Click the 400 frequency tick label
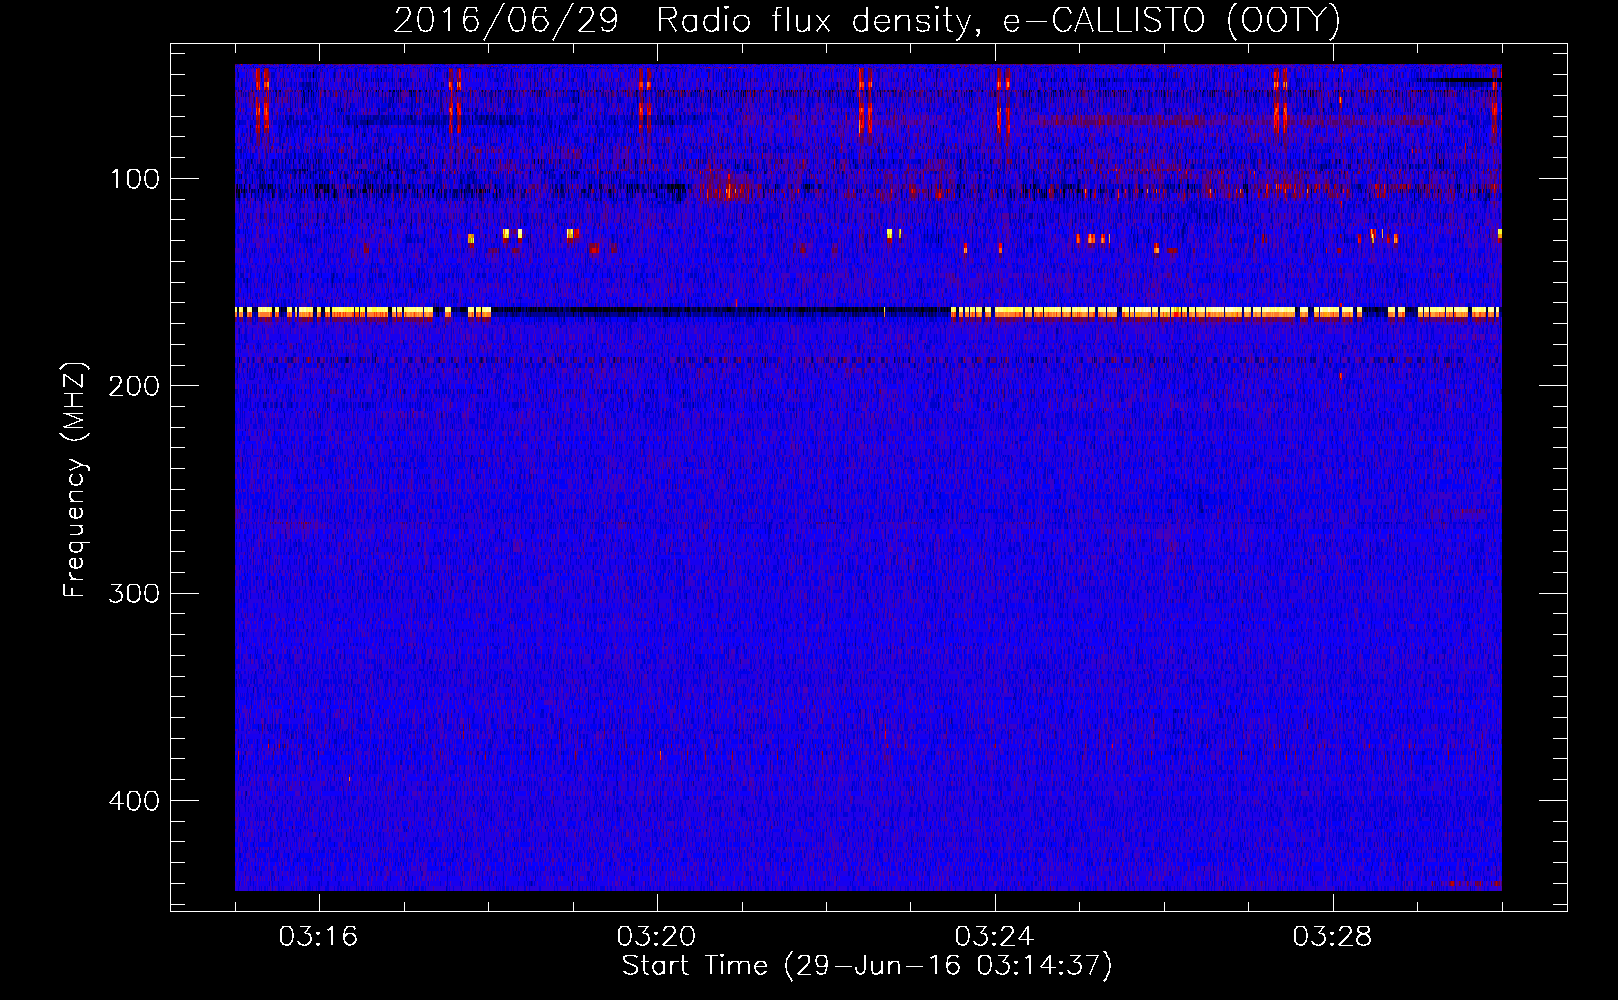The height and width of the screenshot is (1000, 1618). [x=135, y=801]
